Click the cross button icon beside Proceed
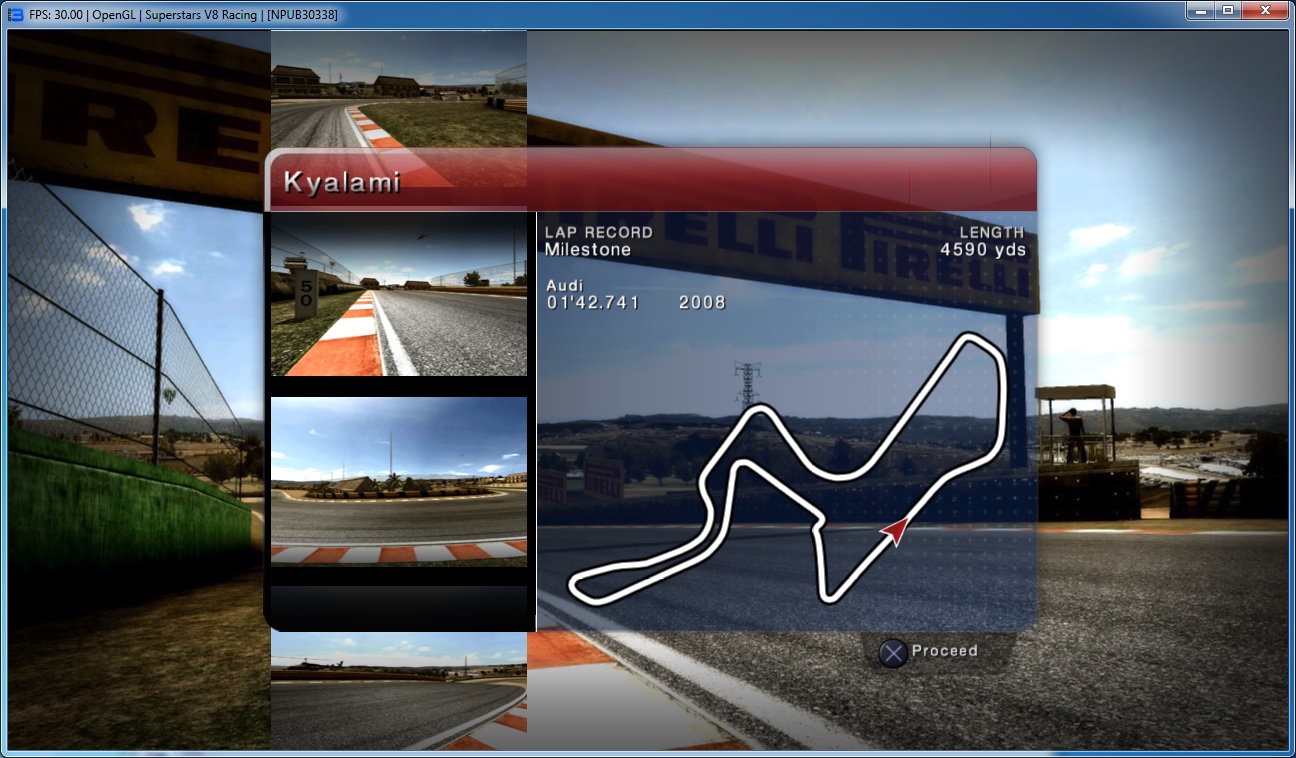 pos(893,653)
